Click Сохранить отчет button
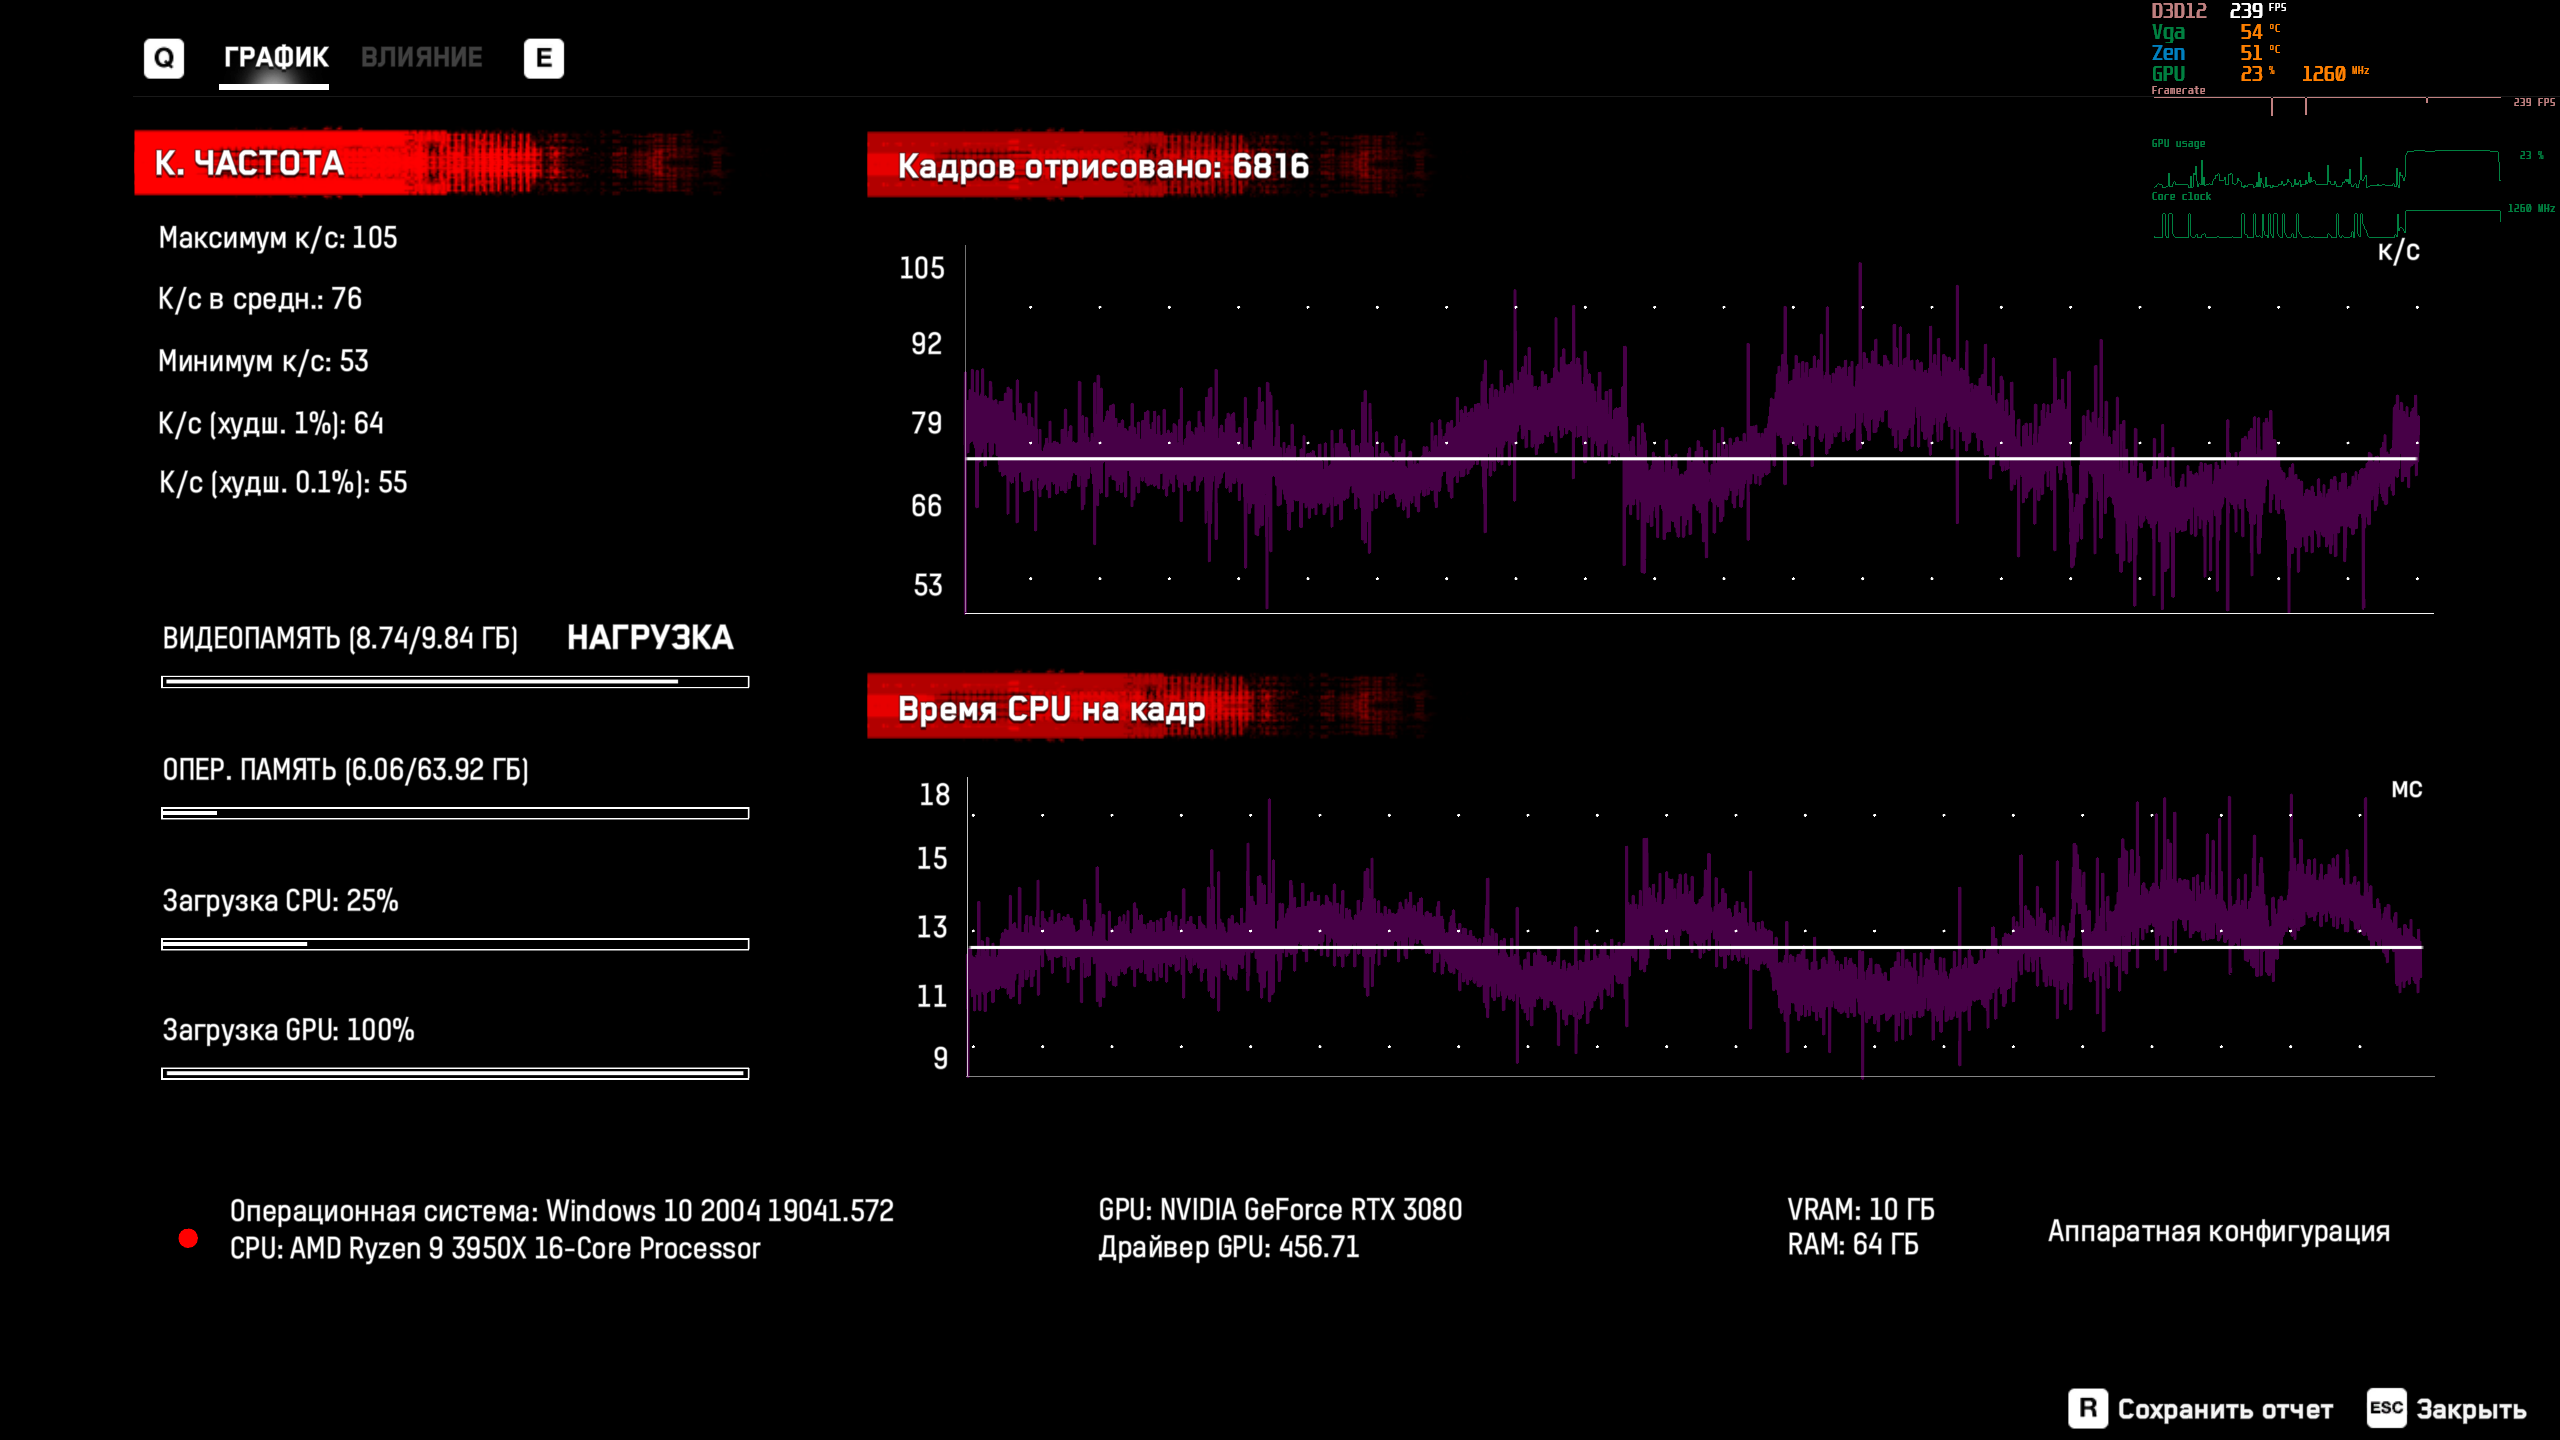Screen dimensions: 2560x1440 (2225, 1409)
